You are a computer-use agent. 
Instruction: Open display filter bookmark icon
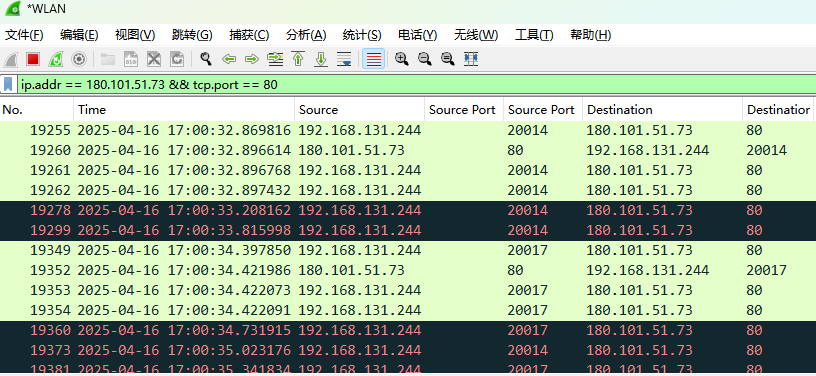tap(8, 84)
